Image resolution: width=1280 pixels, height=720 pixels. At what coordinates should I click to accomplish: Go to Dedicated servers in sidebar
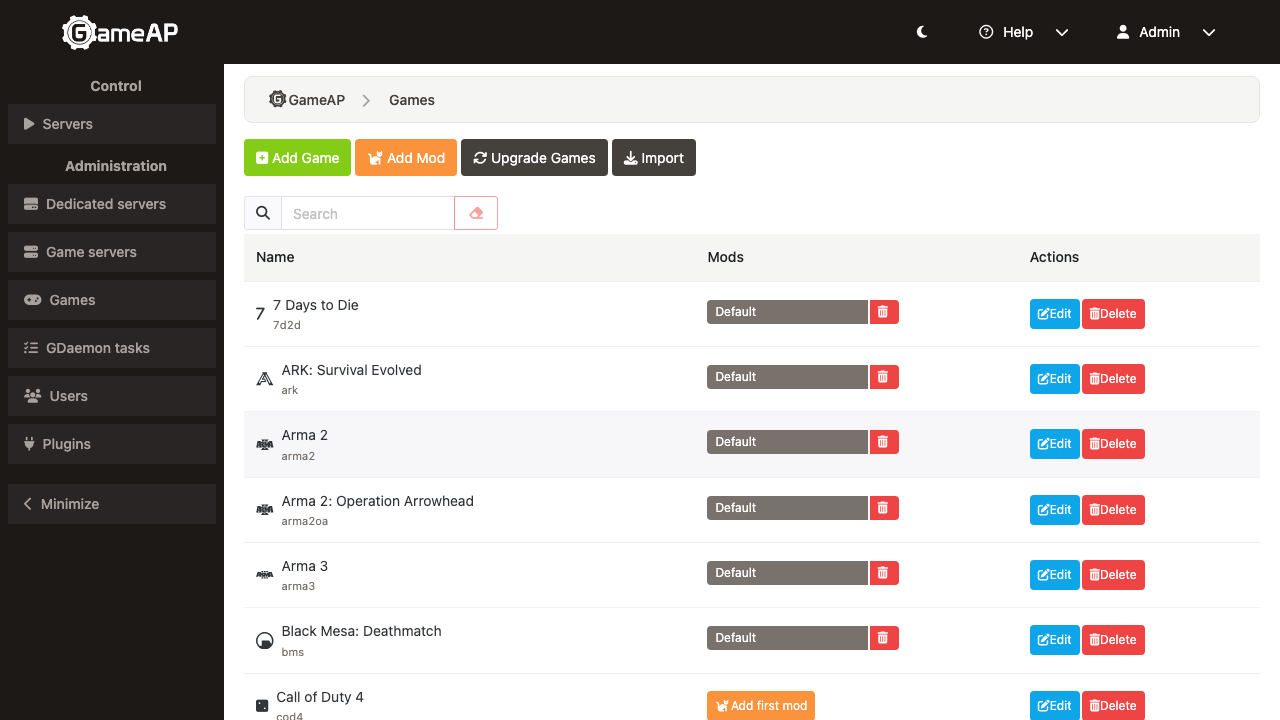(x=112, y=204)
